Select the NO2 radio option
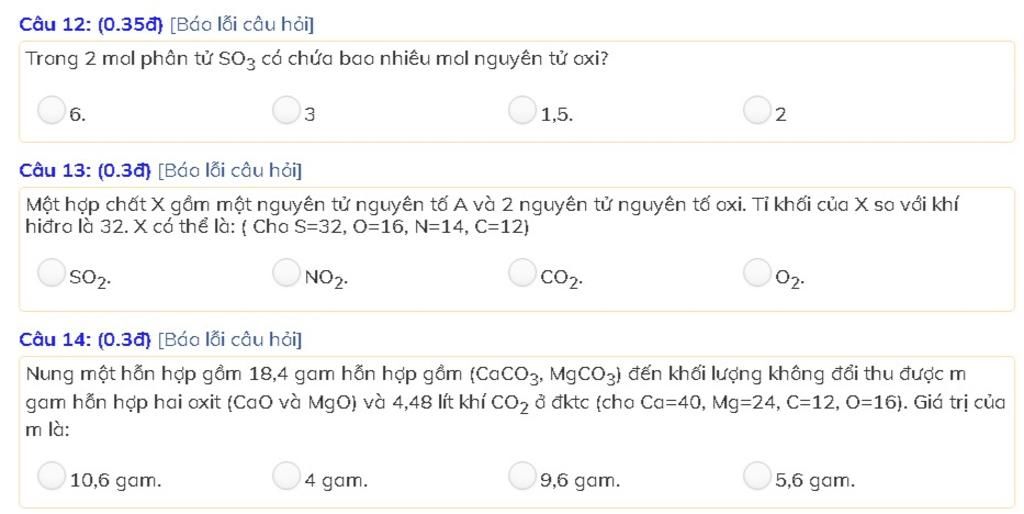 pyautogui.click(x=286, y=273)
